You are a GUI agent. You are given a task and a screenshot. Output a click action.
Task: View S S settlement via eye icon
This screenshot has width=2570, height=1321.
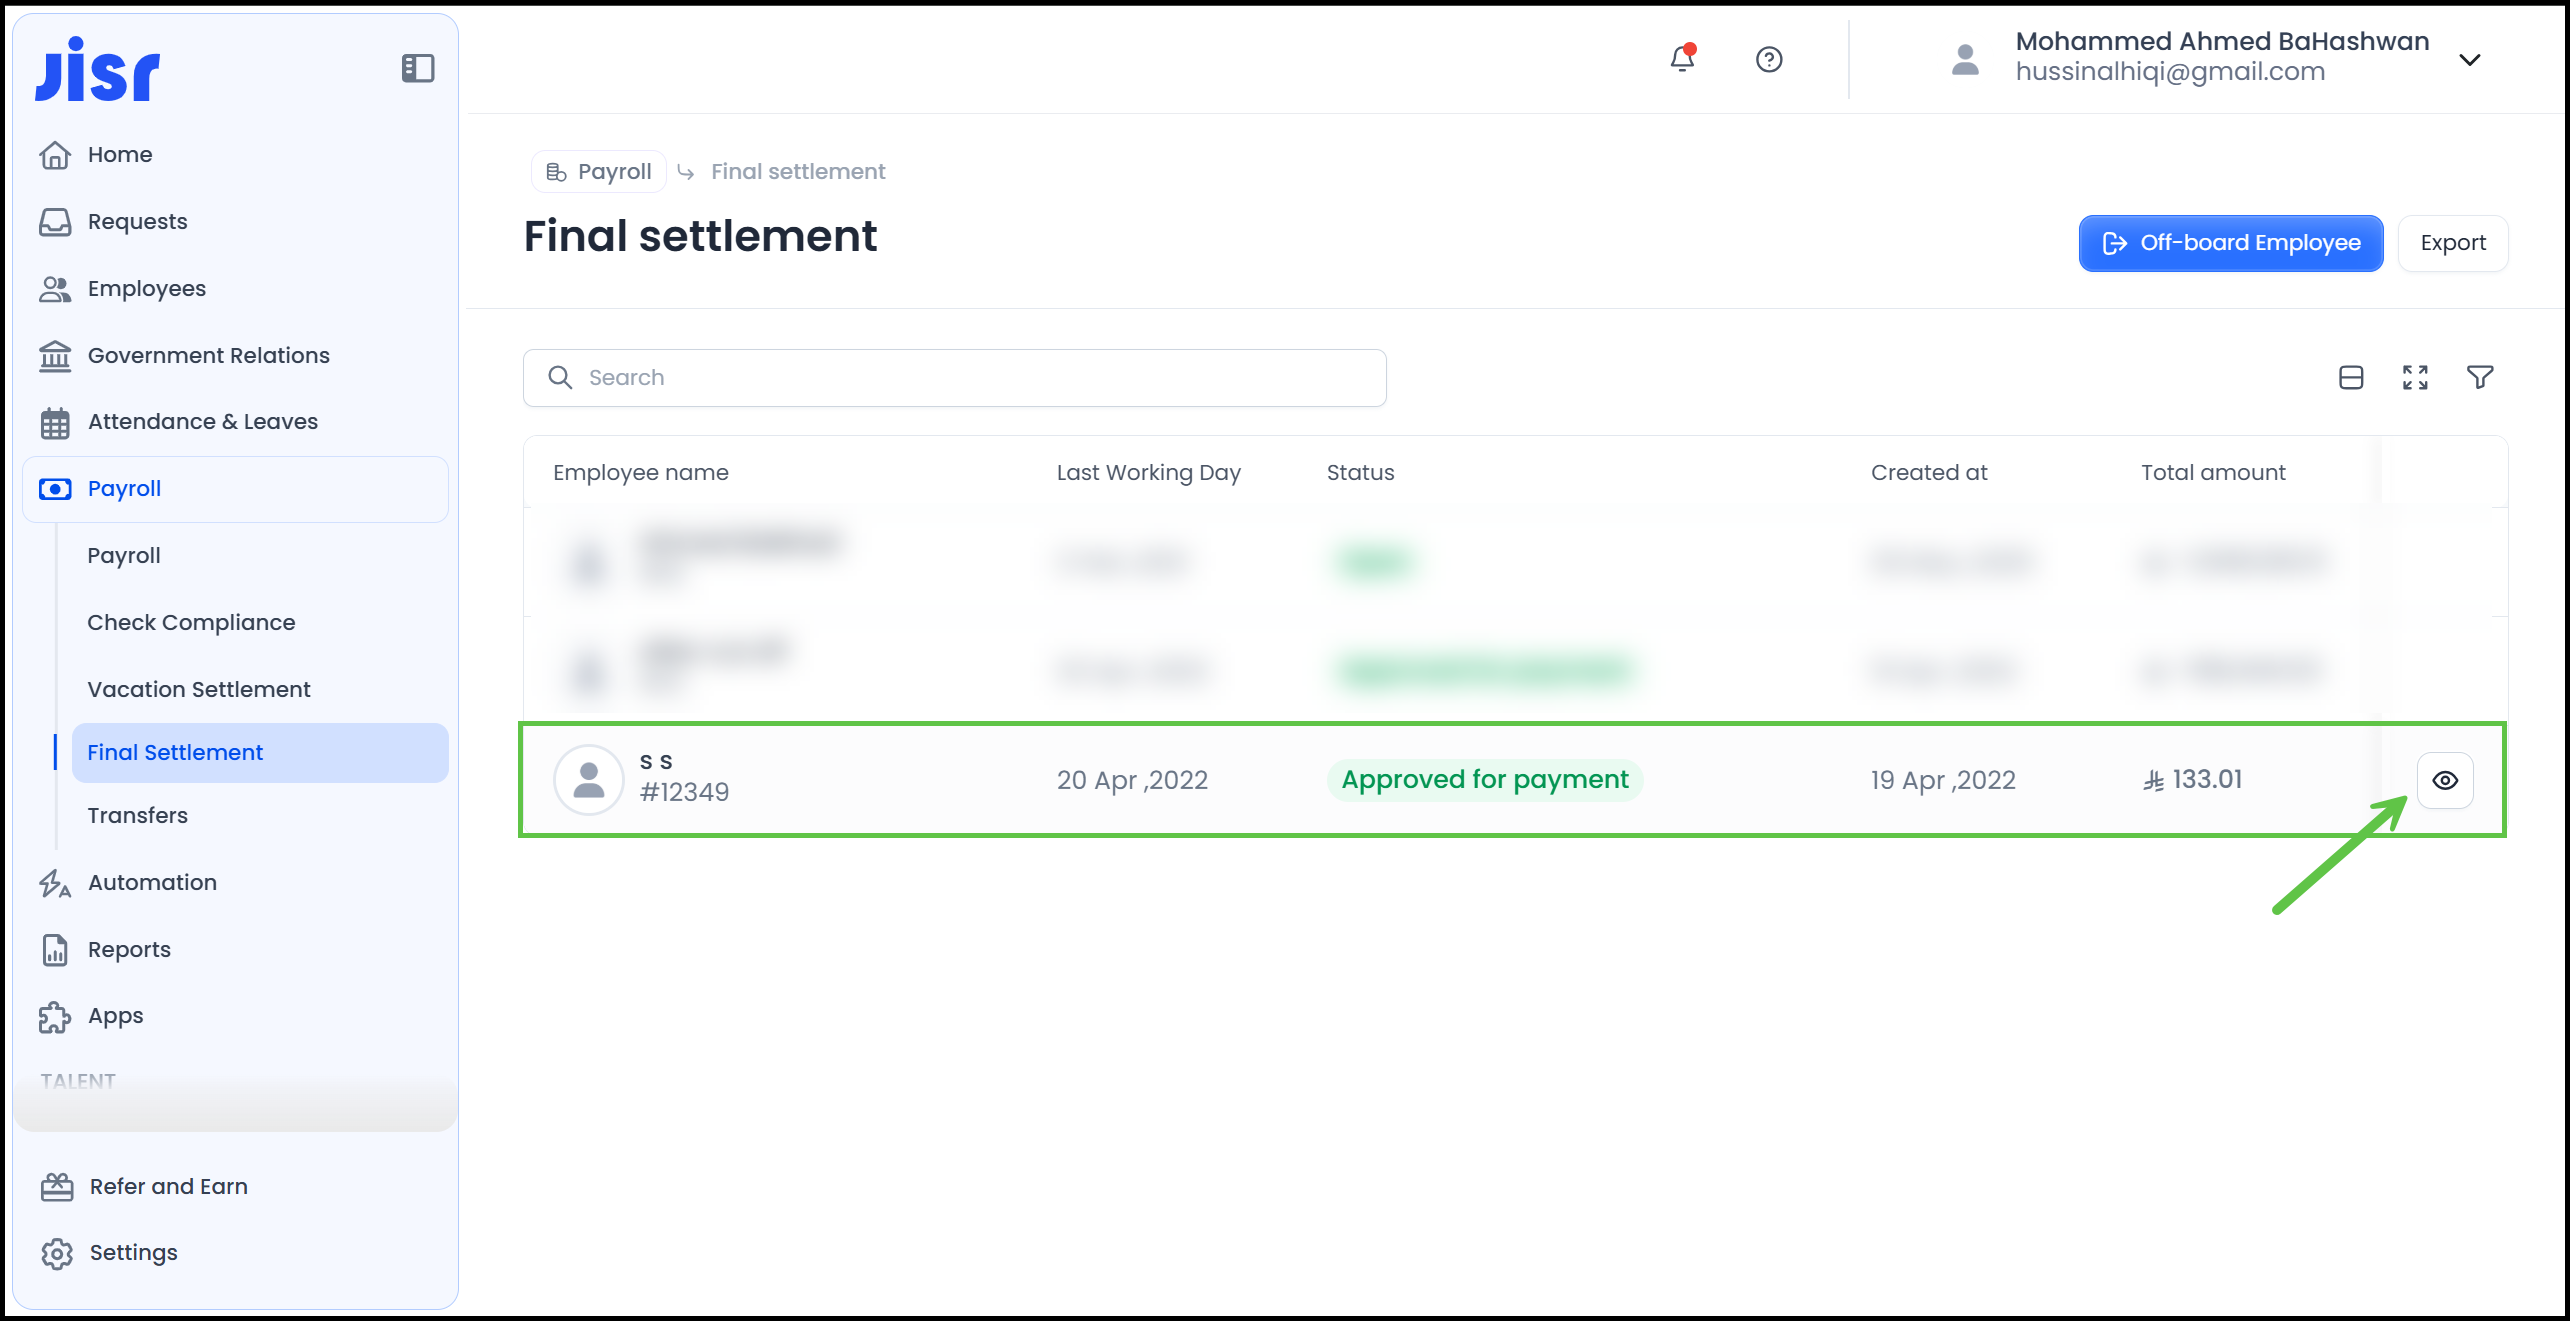pyautogui.click(x=2445, y=780)
